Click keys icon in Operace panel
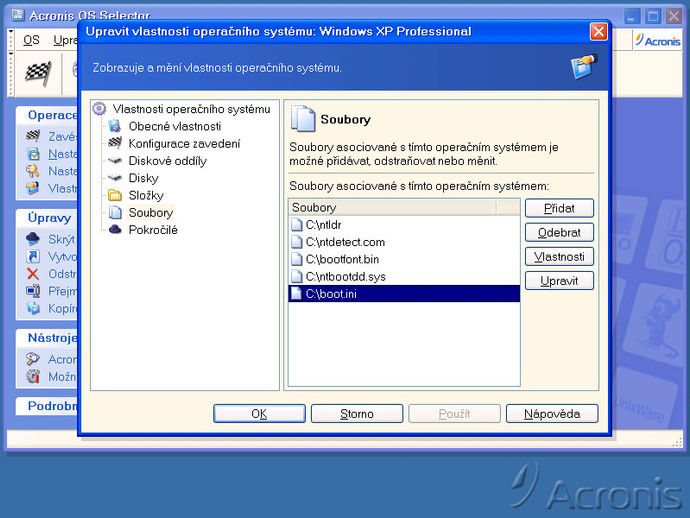 pos(33,171)
